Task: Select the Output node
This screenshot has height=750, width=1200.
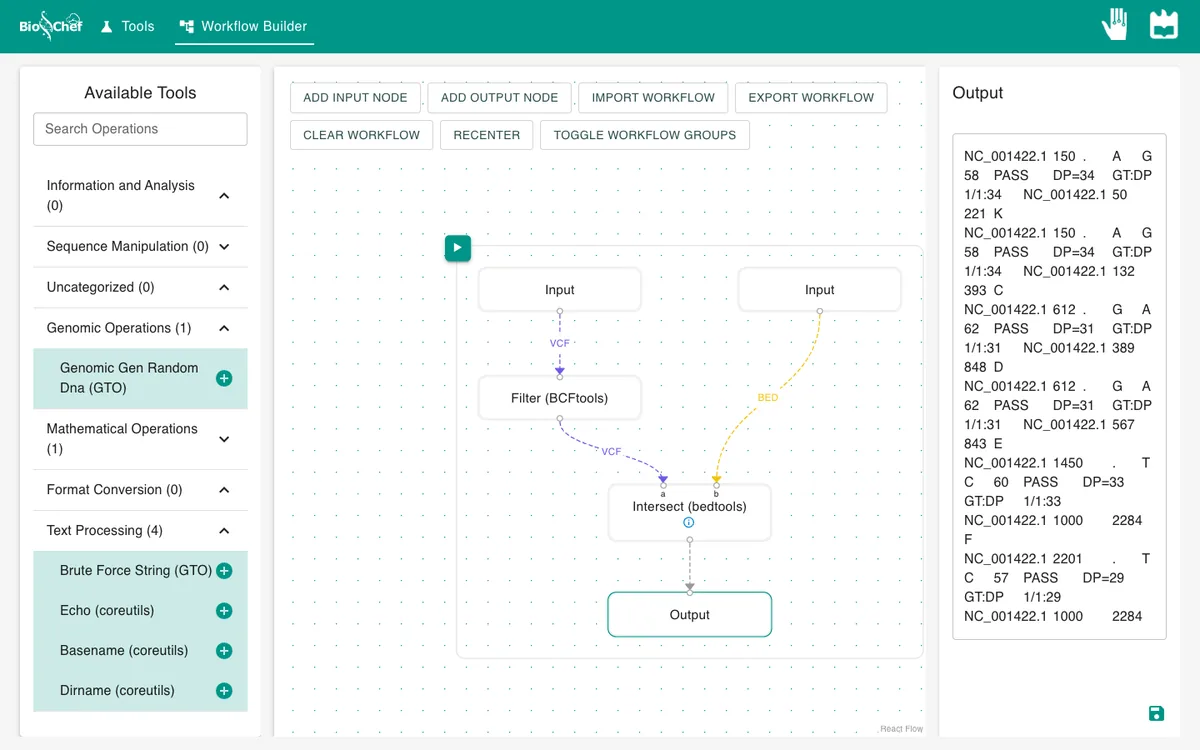Action: point(690,615)
